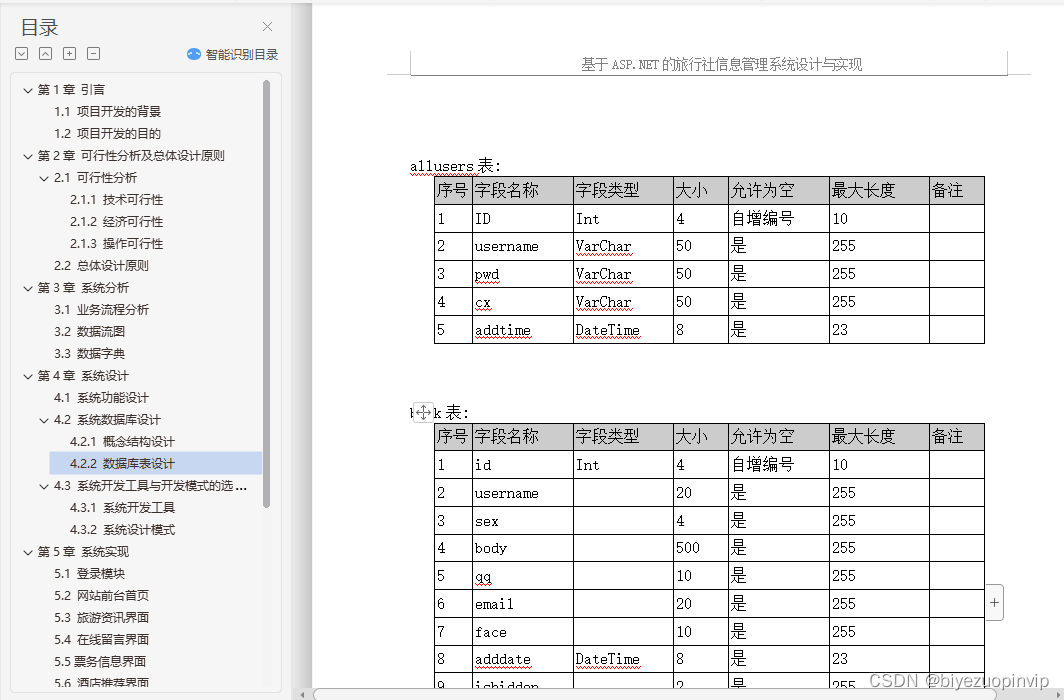Click the up-chevron icon to jump to previous heading
Screen dimensions: 1064x700
pos(45,53)
